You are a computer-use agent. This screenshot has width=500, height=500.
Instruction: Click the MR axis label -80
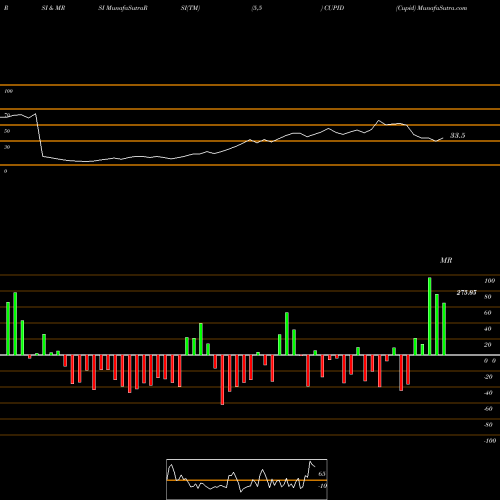click(x=488, y=425)
